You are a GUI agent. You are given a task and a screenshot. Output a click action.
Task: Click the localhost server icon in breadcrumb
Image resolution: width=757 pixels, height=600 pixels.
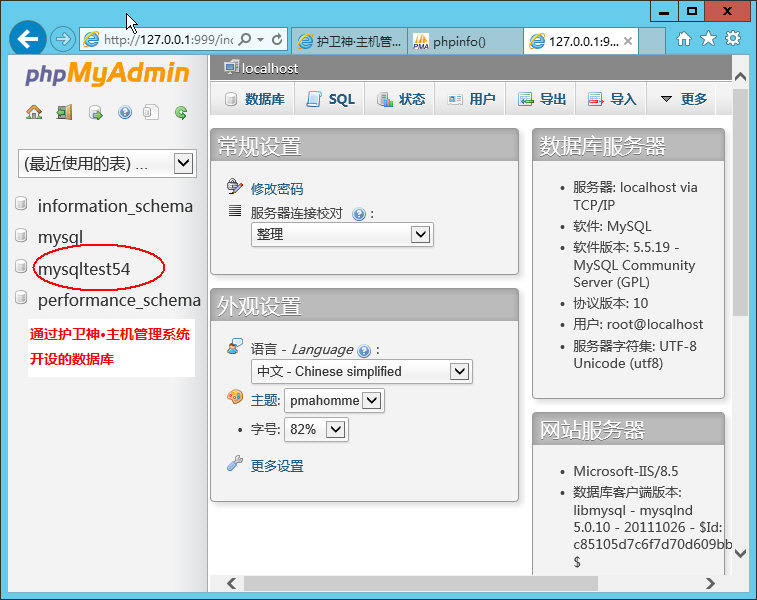231,68
